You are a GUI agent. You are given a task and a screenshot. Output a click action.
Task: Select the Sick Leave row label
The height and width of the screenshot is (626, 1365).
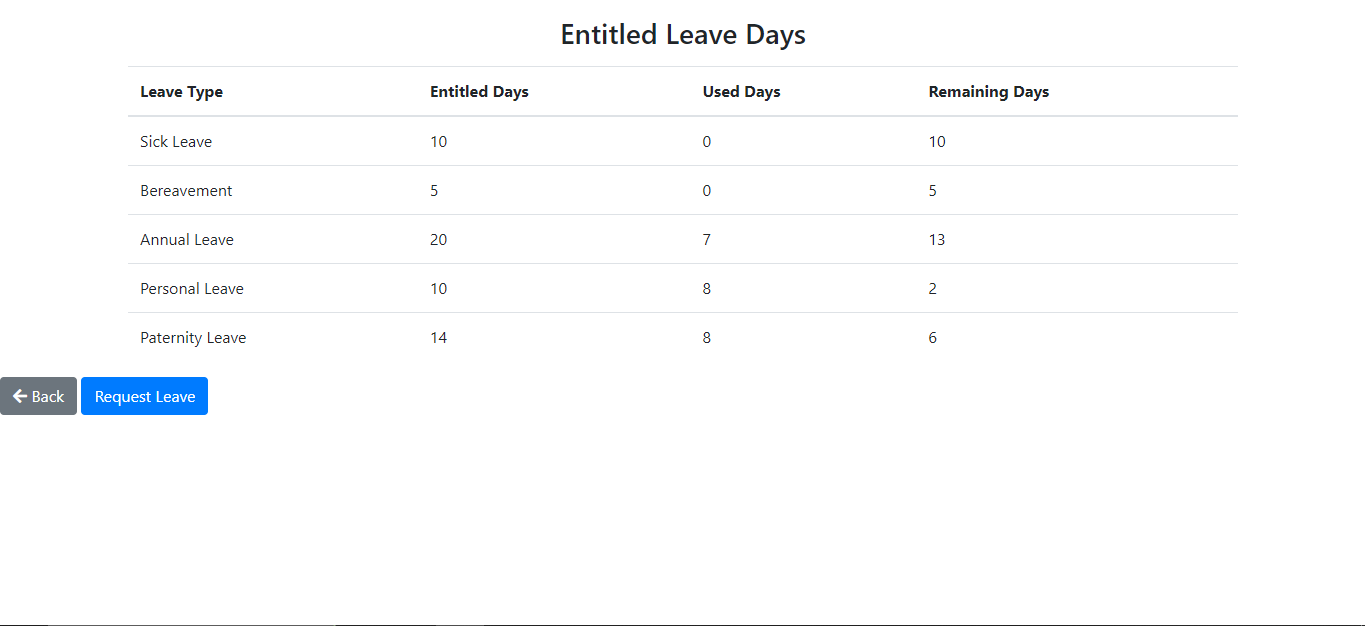pos(176,141)
